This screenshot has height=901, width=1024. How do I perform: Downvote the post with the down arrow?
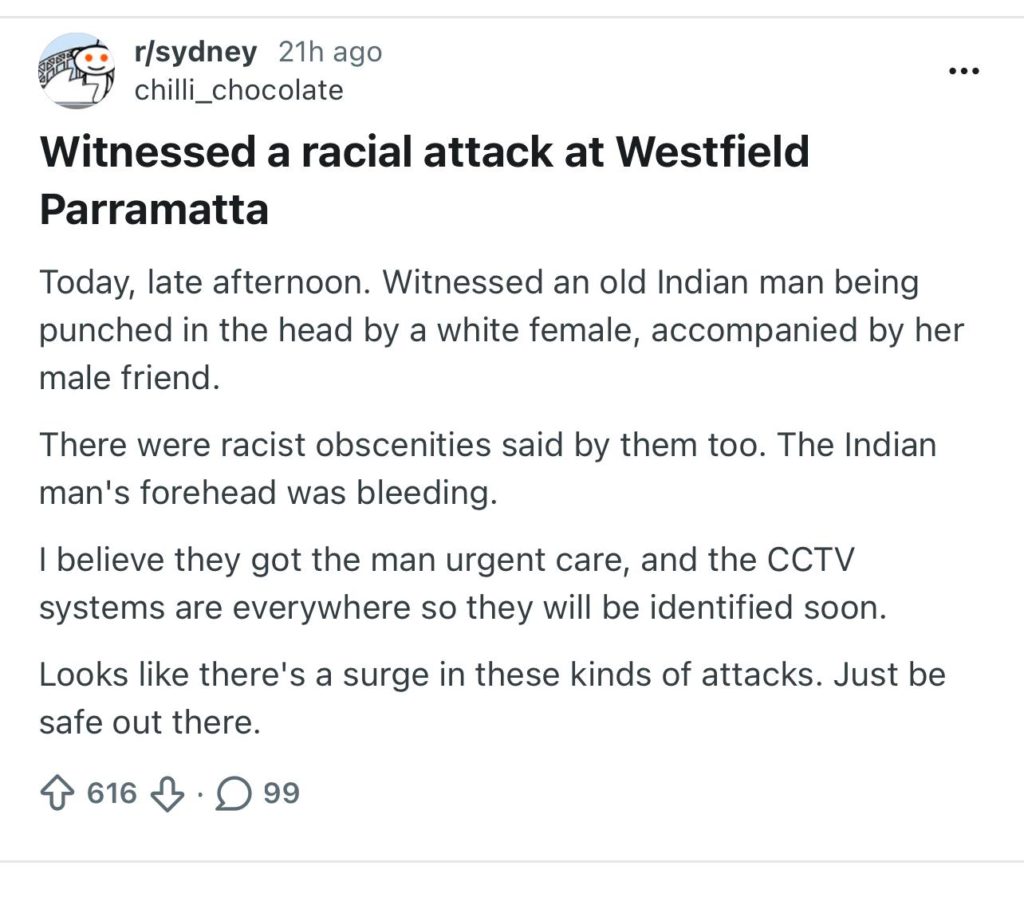point(166,794)
